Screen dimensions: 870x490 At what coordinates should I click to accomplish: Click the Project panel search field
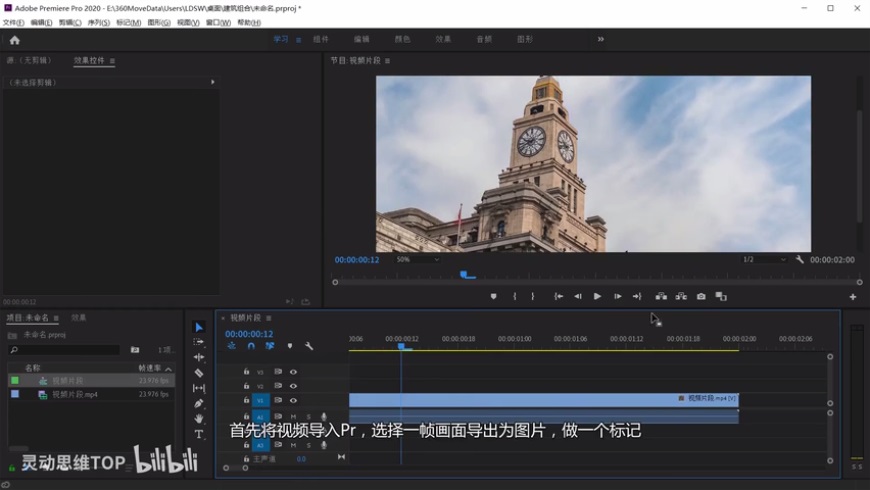point(64,350)
